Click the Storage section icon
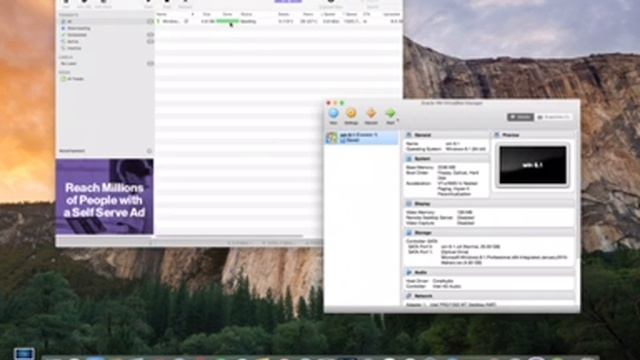Viewport: 640px width, 360px height. click(x=409, y=233)
